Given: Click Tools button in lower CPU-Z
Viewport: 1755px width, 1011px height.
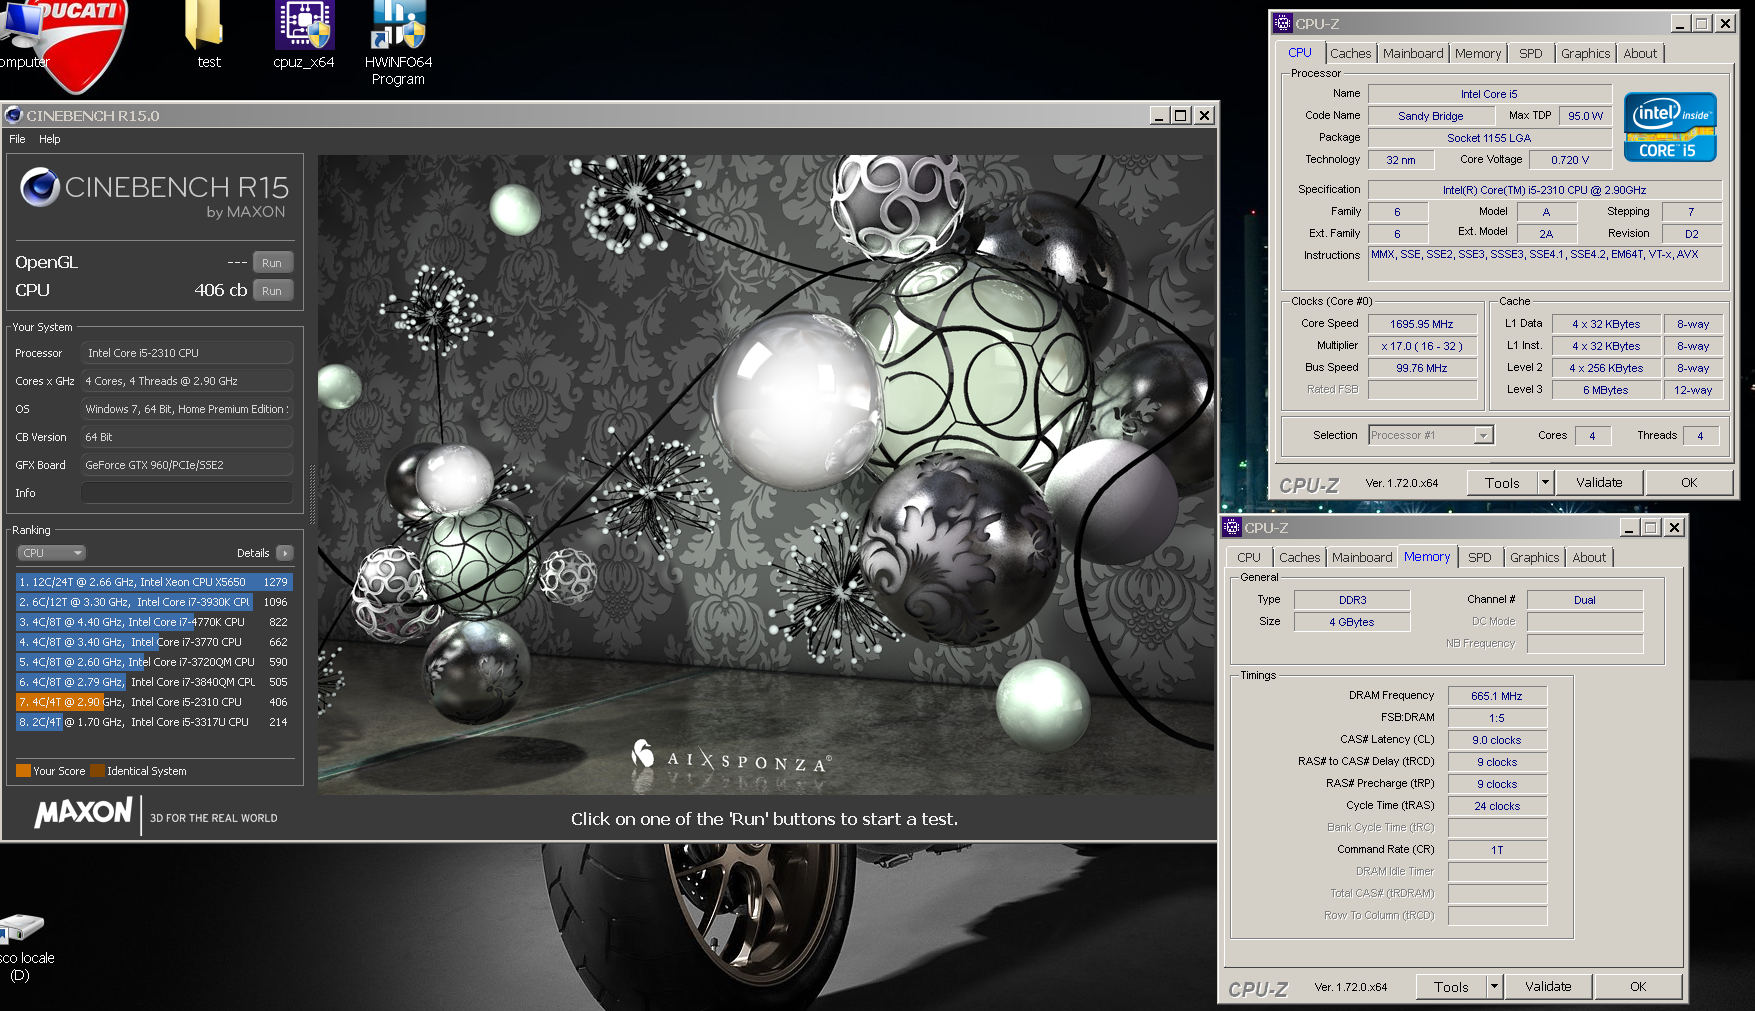Looking at the screenshot, I should pyautogui.click(x=1451, y=987).
